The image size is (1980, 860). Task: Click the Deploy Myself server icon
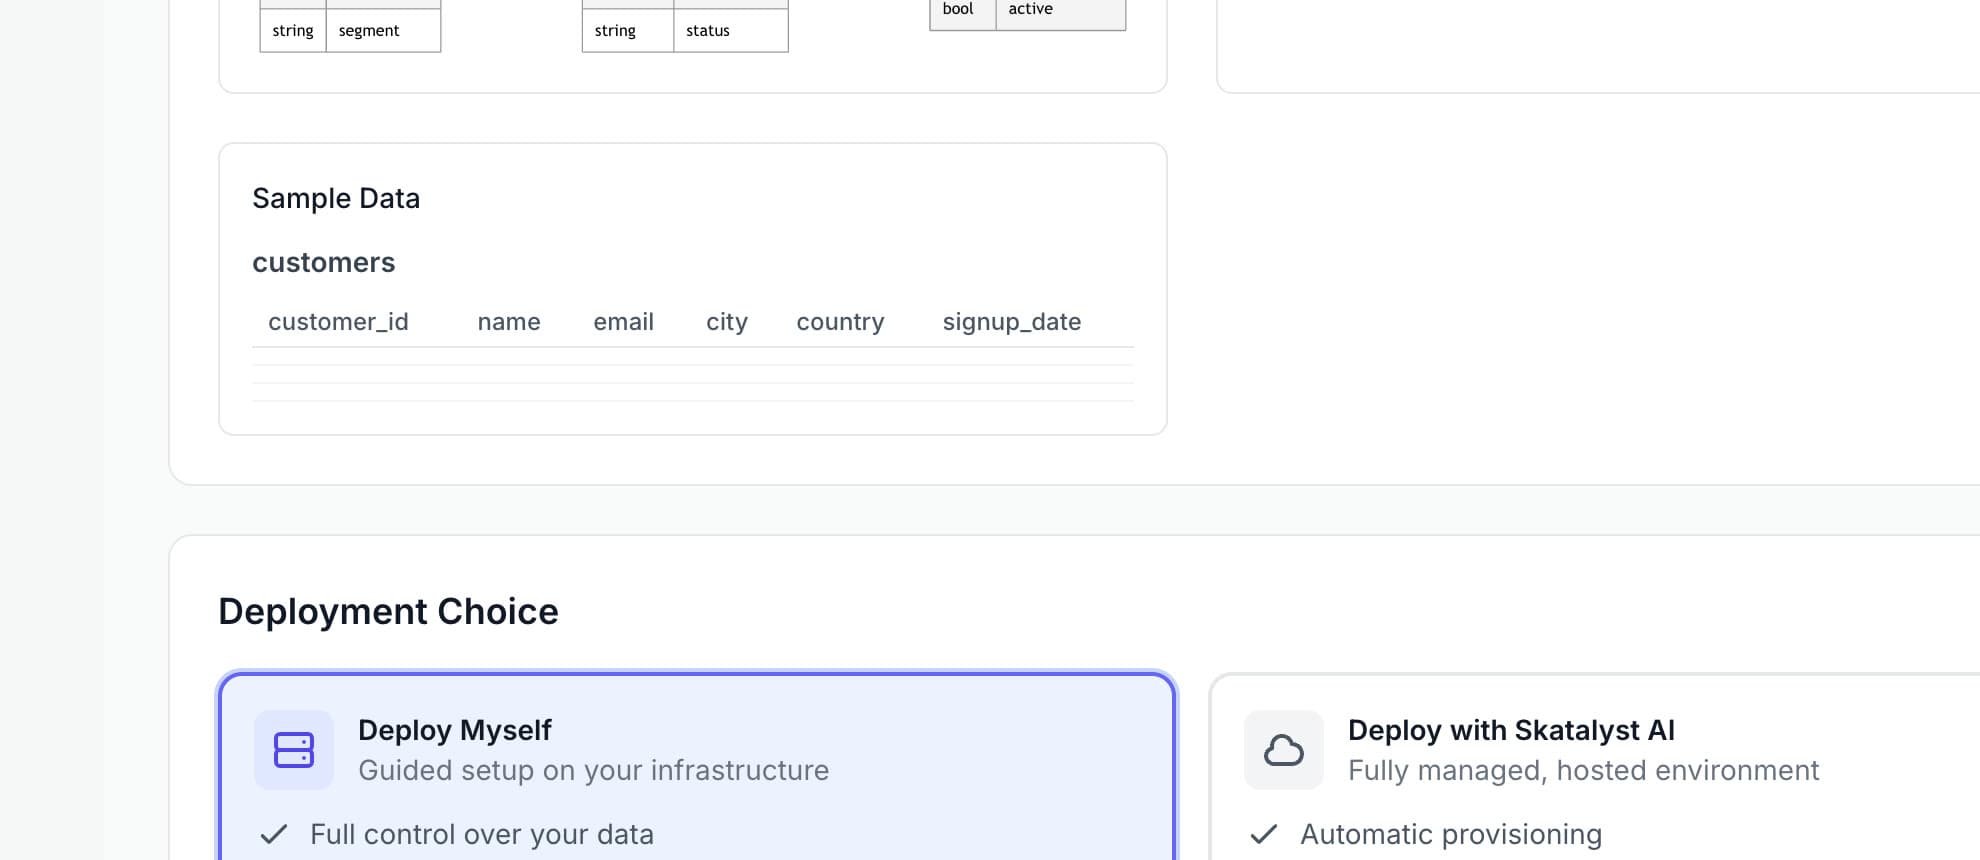tap(294, 750)
